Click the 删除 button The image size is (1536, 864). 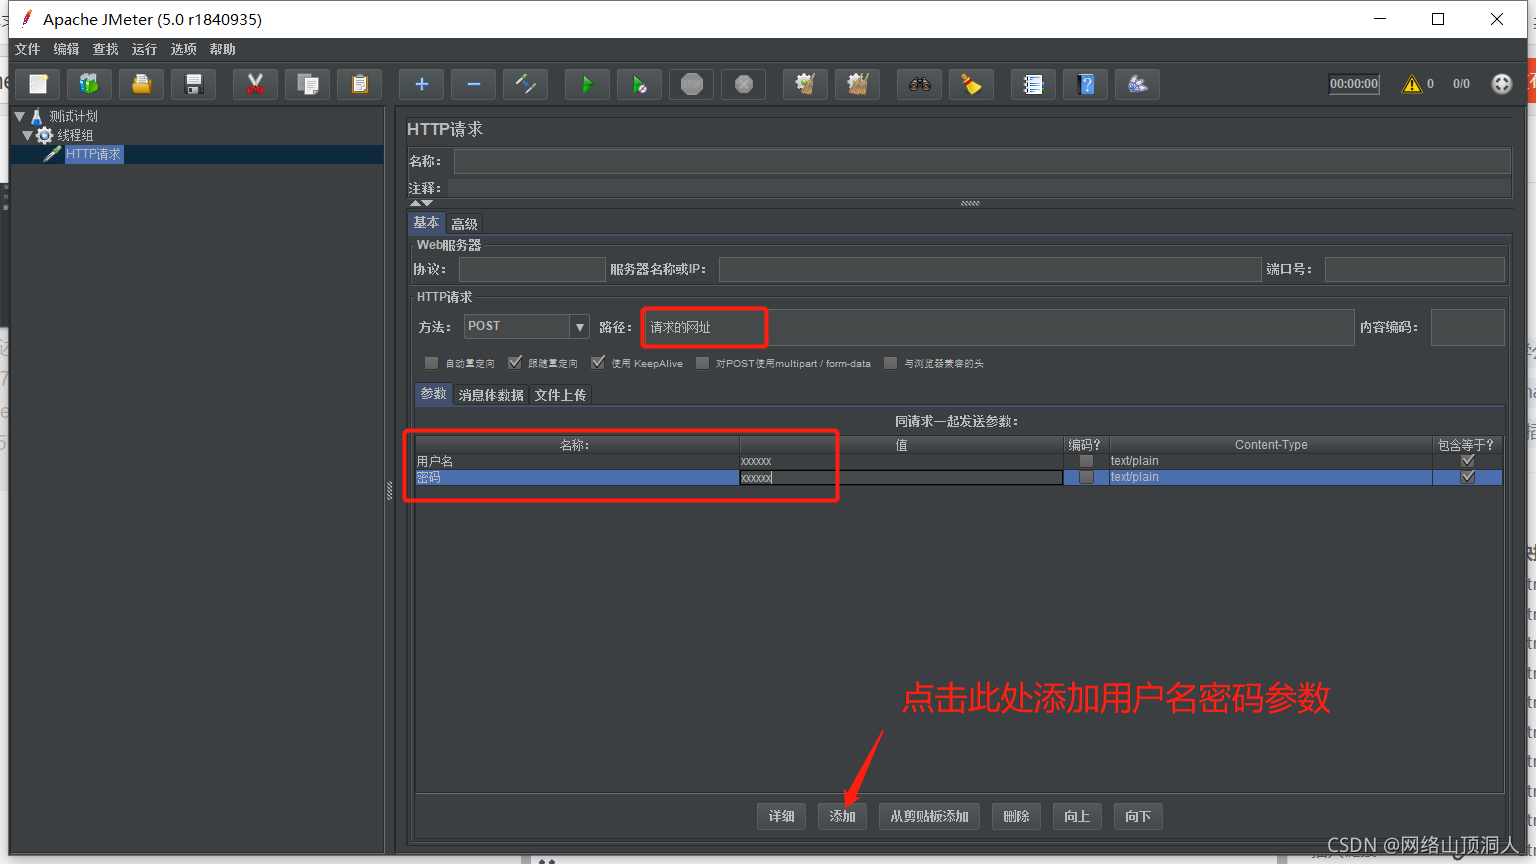point(1016,816)
